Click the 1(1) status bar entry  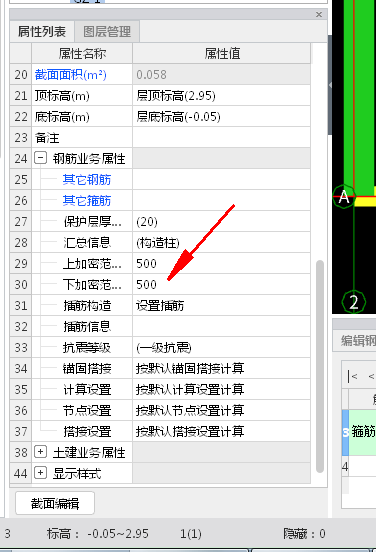pos(191,534)
